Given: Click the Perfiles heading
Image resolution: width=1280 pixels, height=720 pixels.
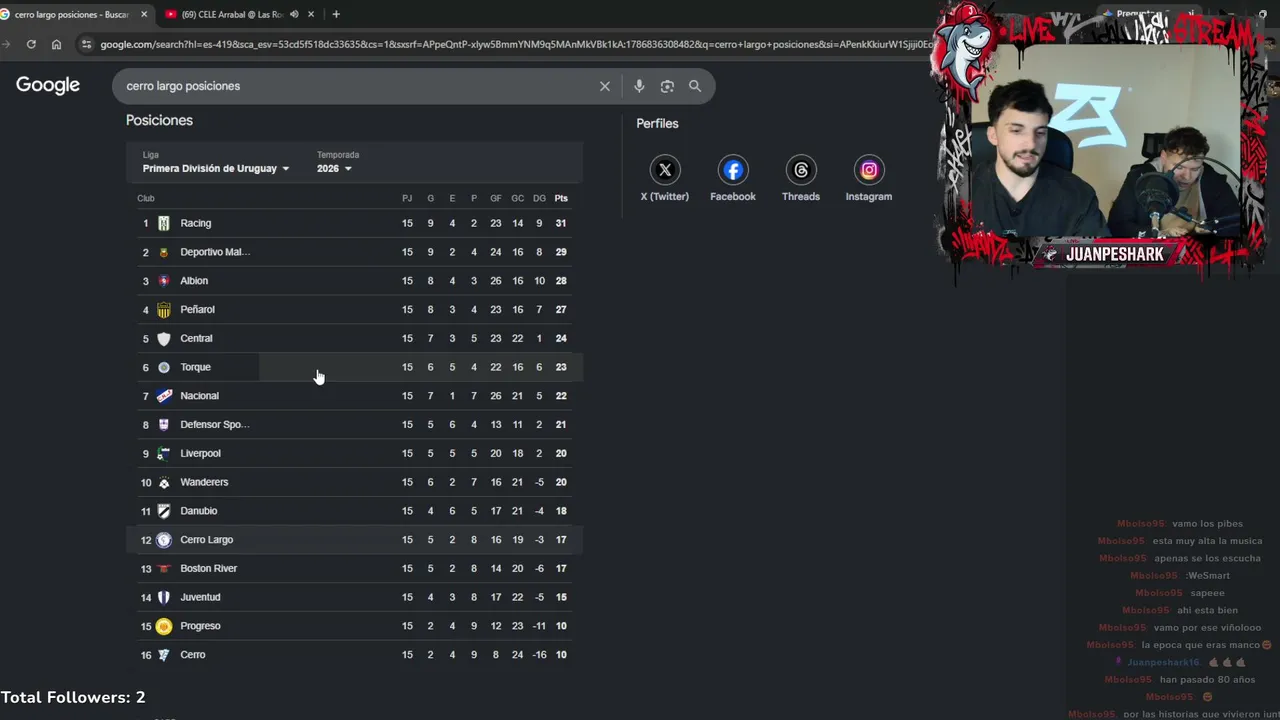Looking at the screenshot, I should click(657, 123).
